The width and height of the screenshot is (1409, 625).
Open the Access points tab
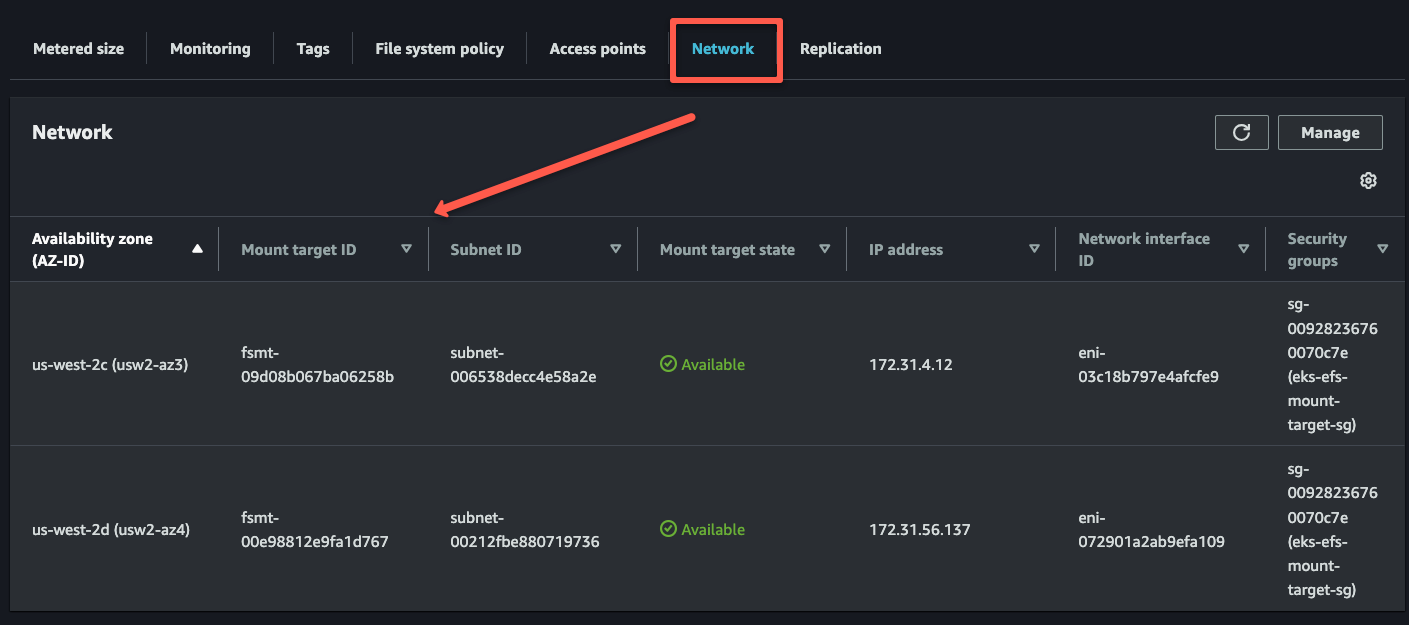[x=597, y=48]
